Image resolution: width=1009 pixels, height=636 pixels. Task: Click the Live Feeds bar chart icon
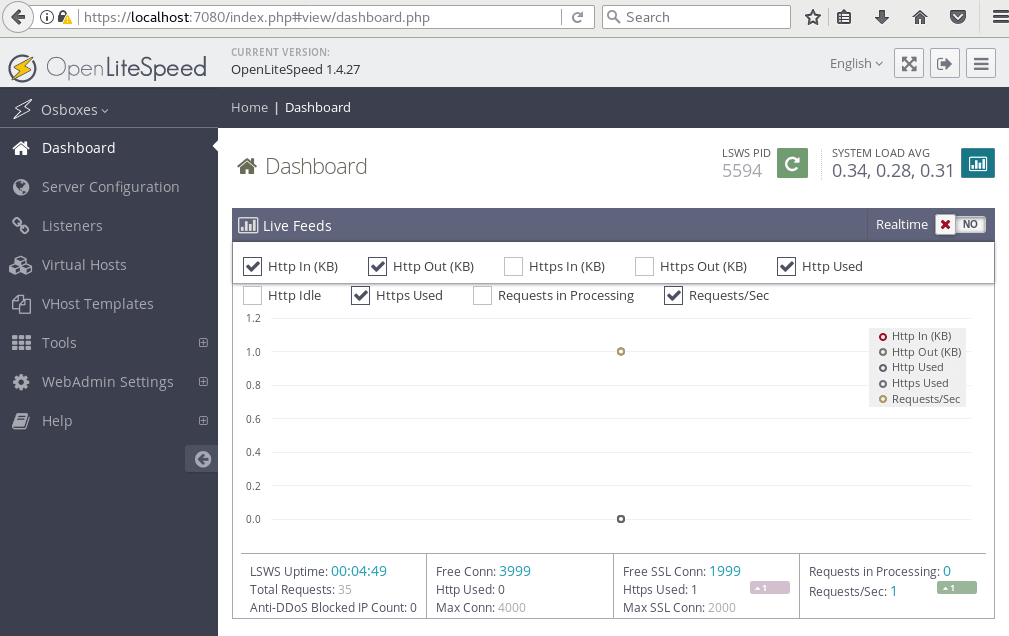248,225
